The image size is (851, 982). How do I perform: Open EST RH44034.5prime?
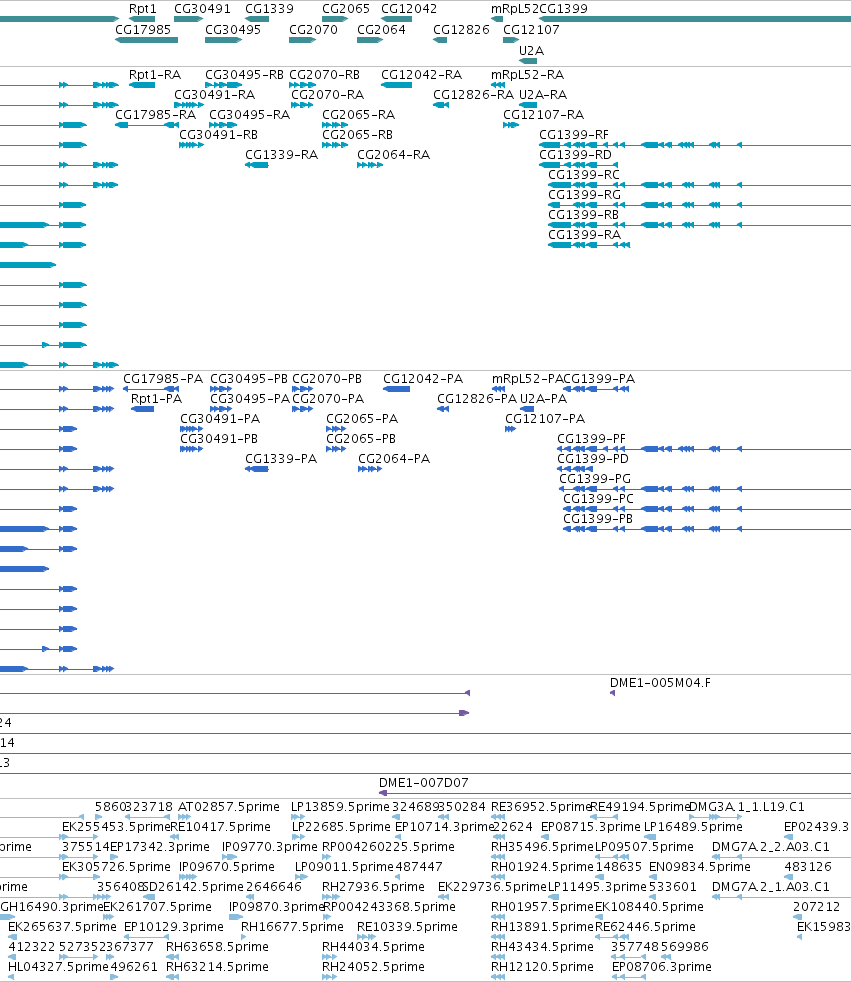329,957
